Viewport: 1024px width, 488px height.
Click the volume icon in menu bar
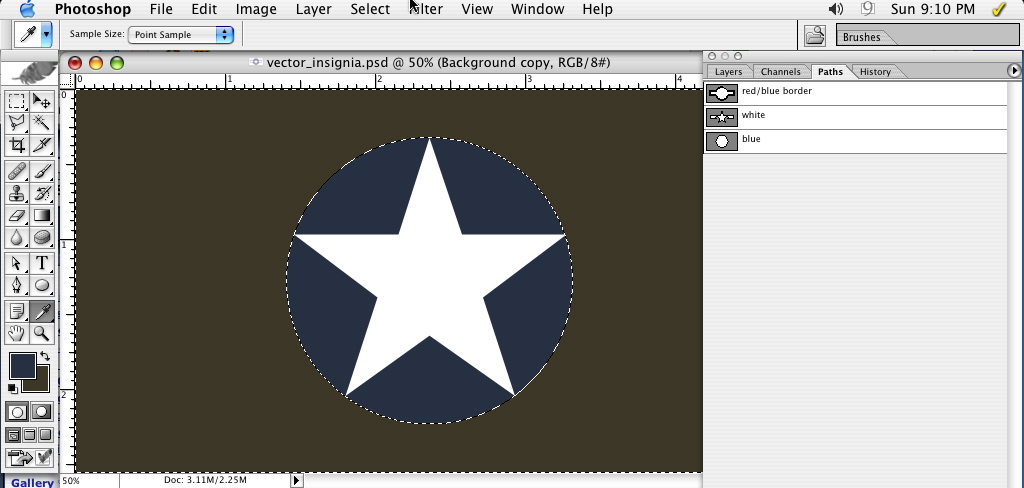click(835, 9)
